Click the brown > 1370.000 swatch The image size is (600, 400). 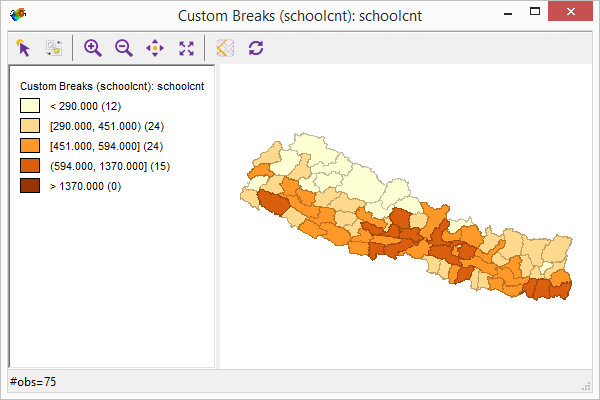(x=30, y=186)
